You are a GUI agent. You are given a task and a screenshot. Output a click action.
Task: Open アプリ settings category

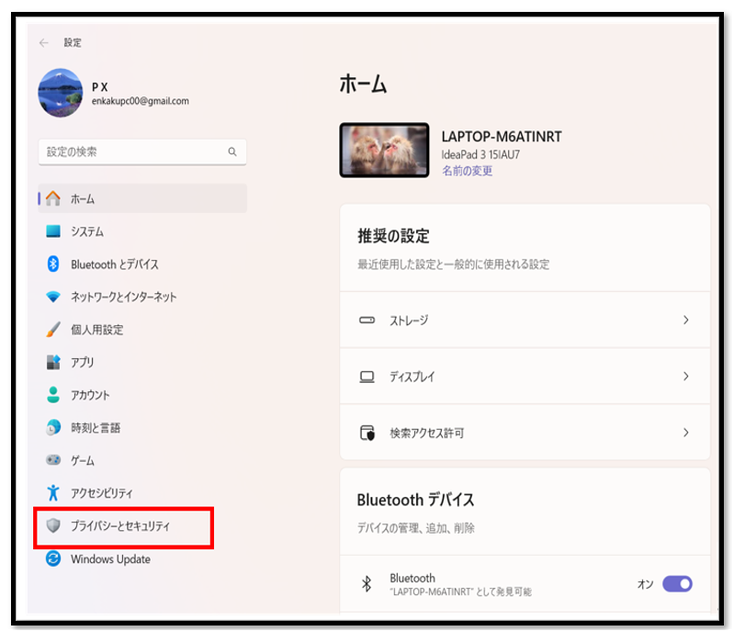tap(82, 362)
